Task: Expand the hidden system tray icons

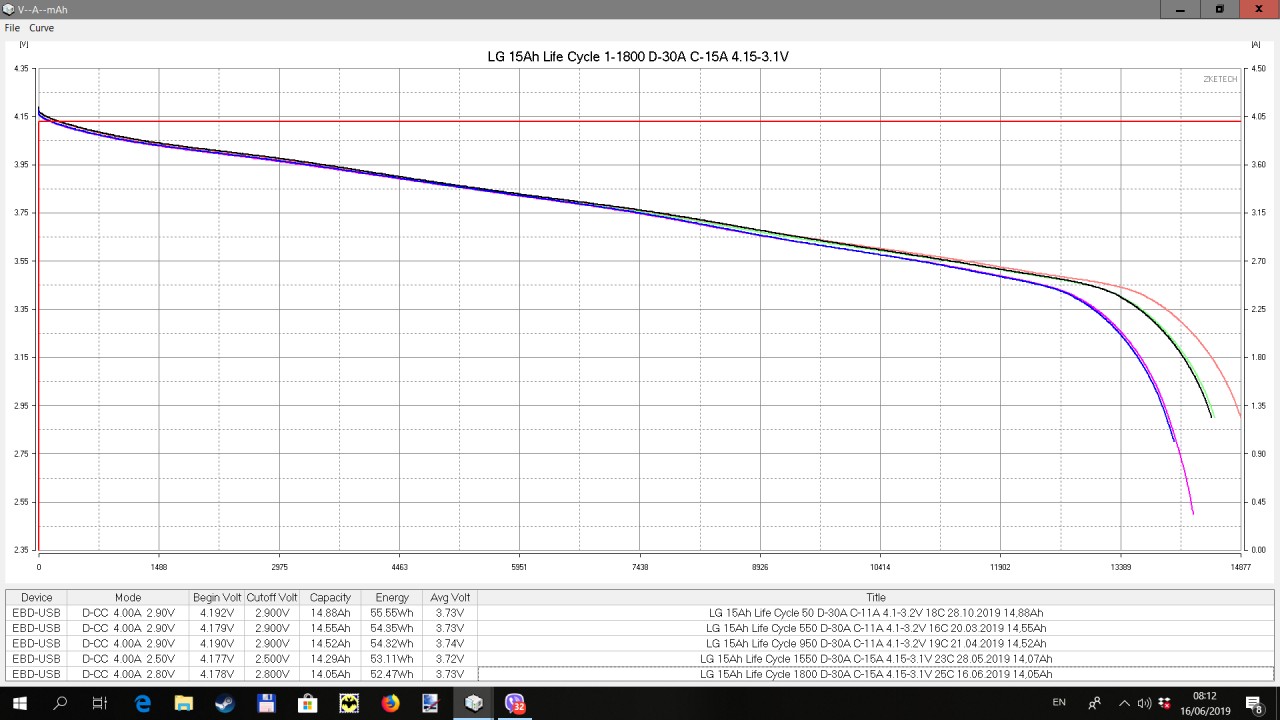Action: coord(1124,703)
